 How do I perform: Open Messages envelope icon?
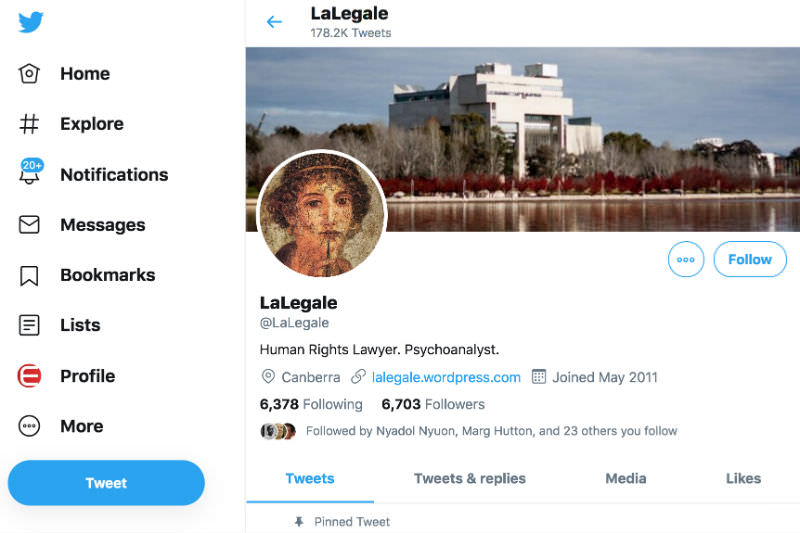click(29, 224)
